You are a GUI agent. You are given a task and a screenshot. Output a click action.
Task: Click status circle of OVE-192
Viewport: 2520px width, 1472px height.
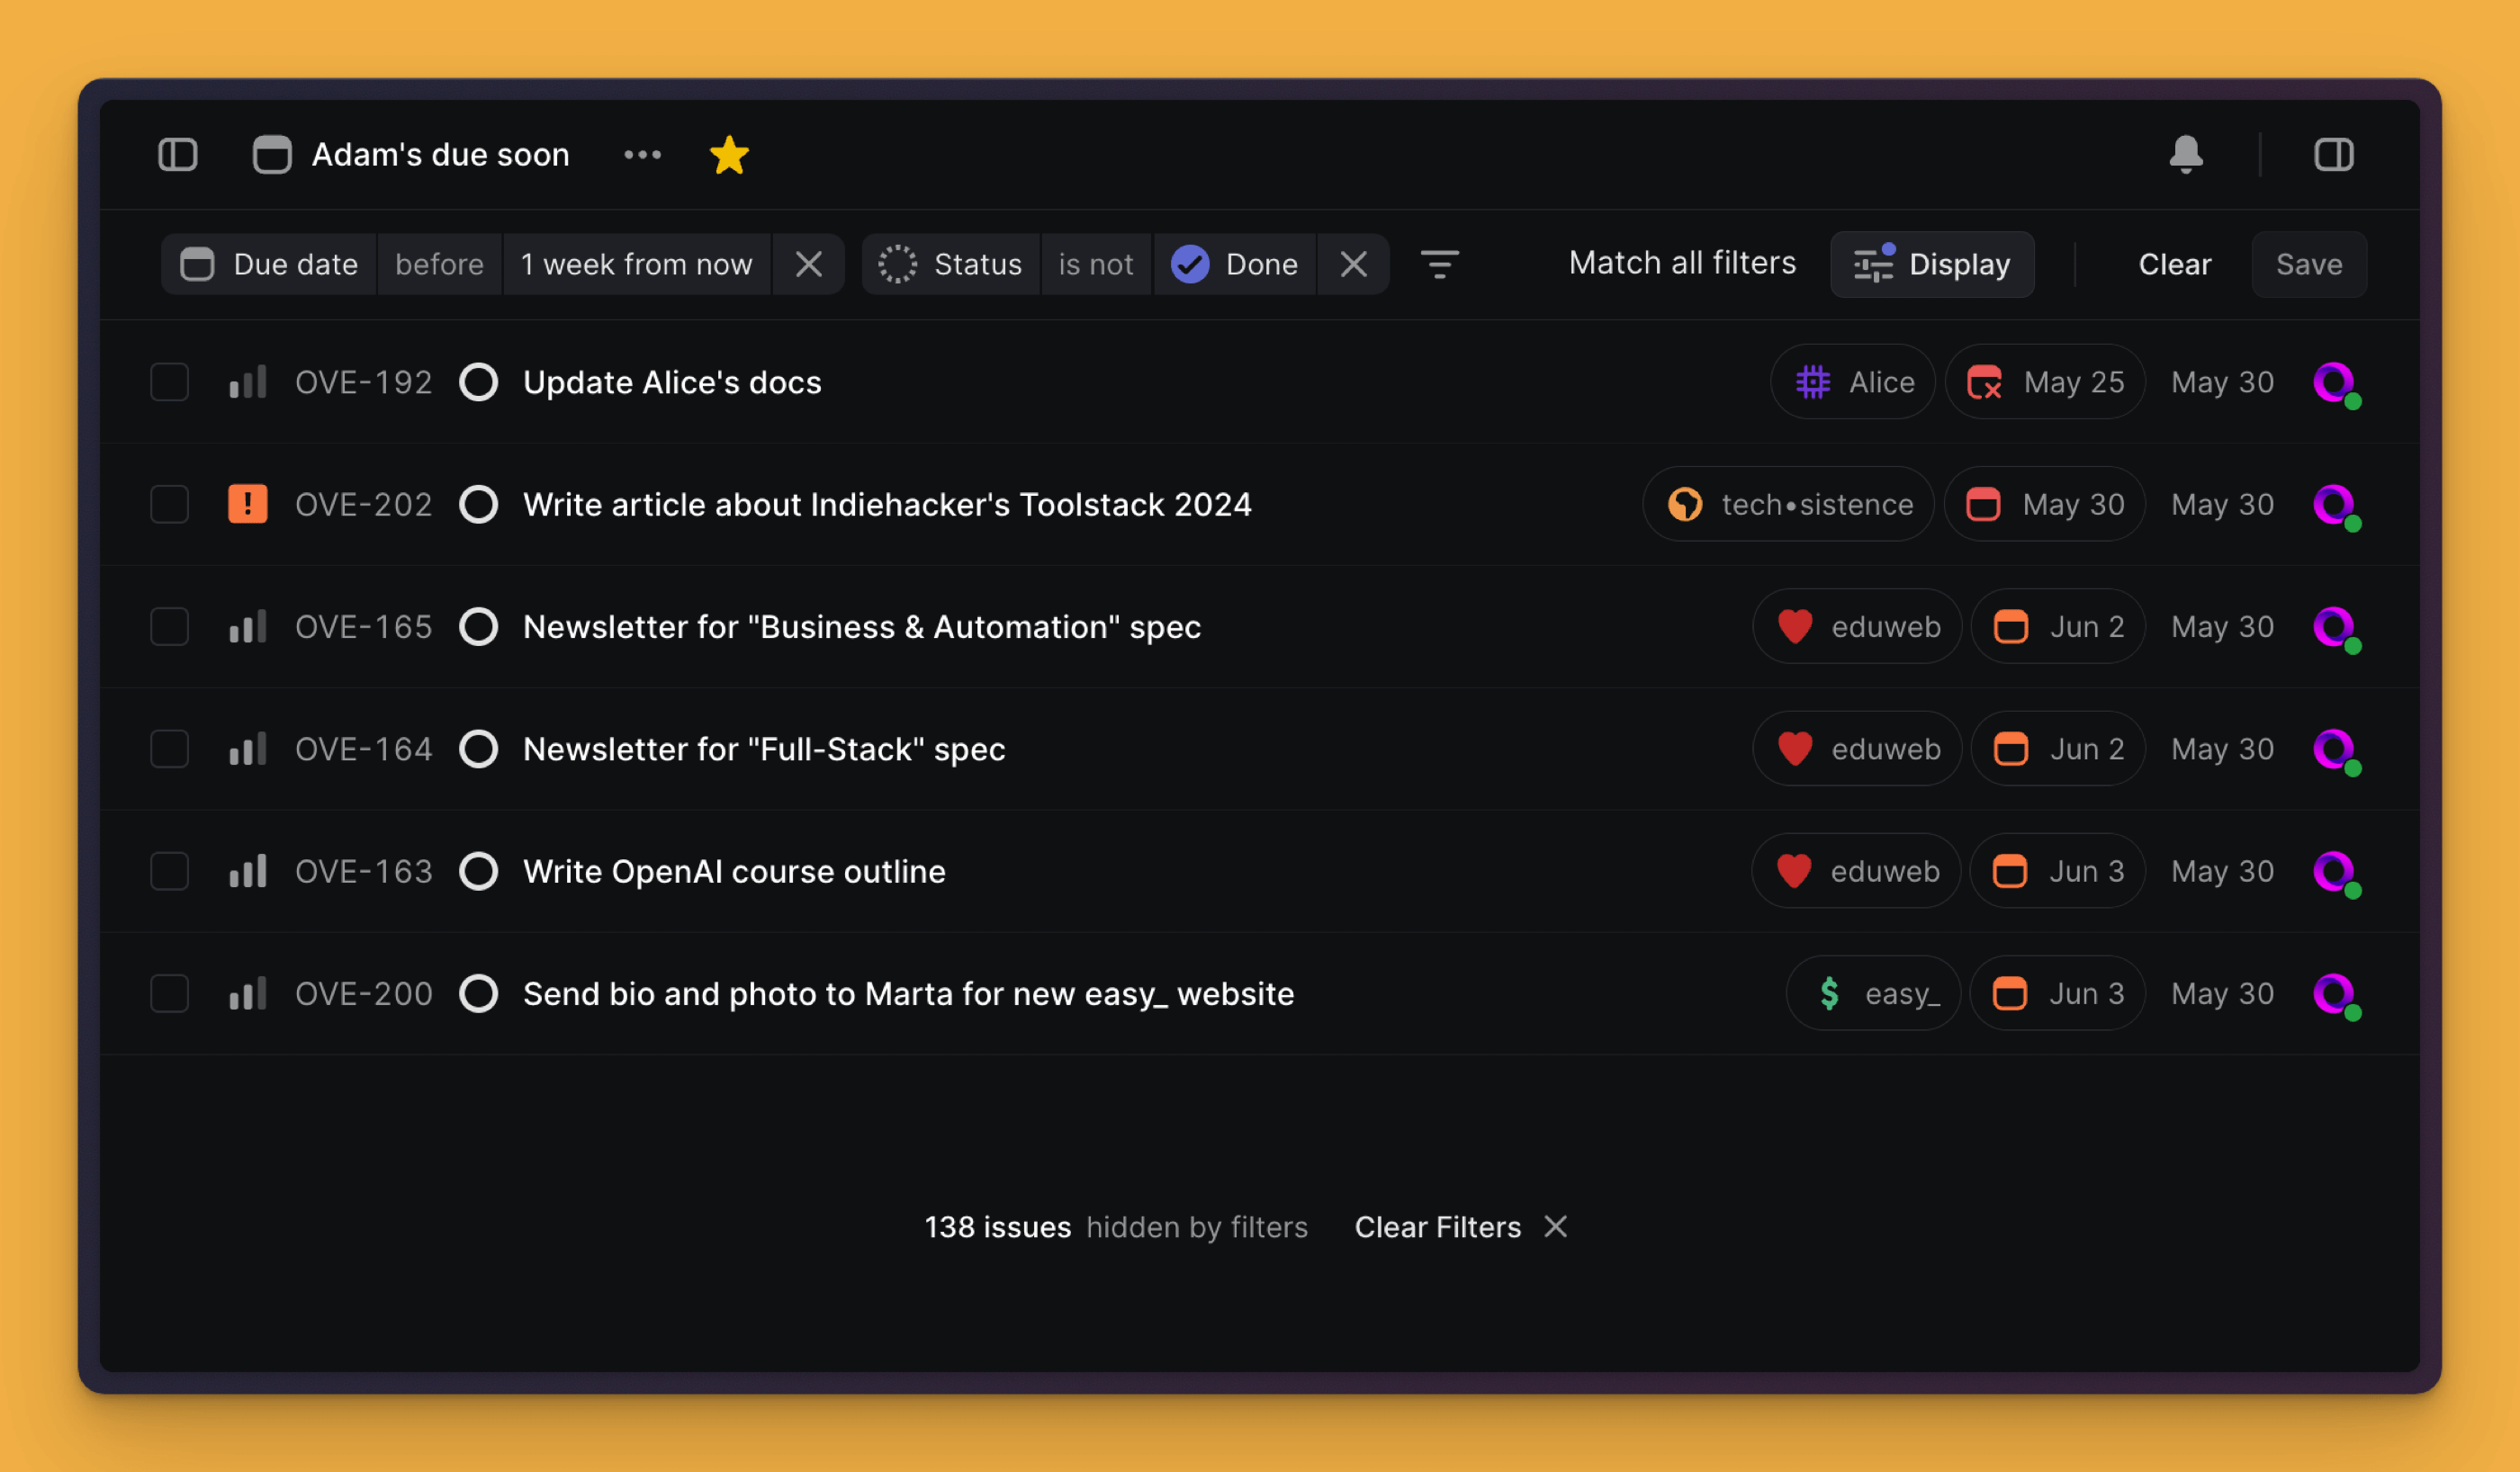[479, 382]
